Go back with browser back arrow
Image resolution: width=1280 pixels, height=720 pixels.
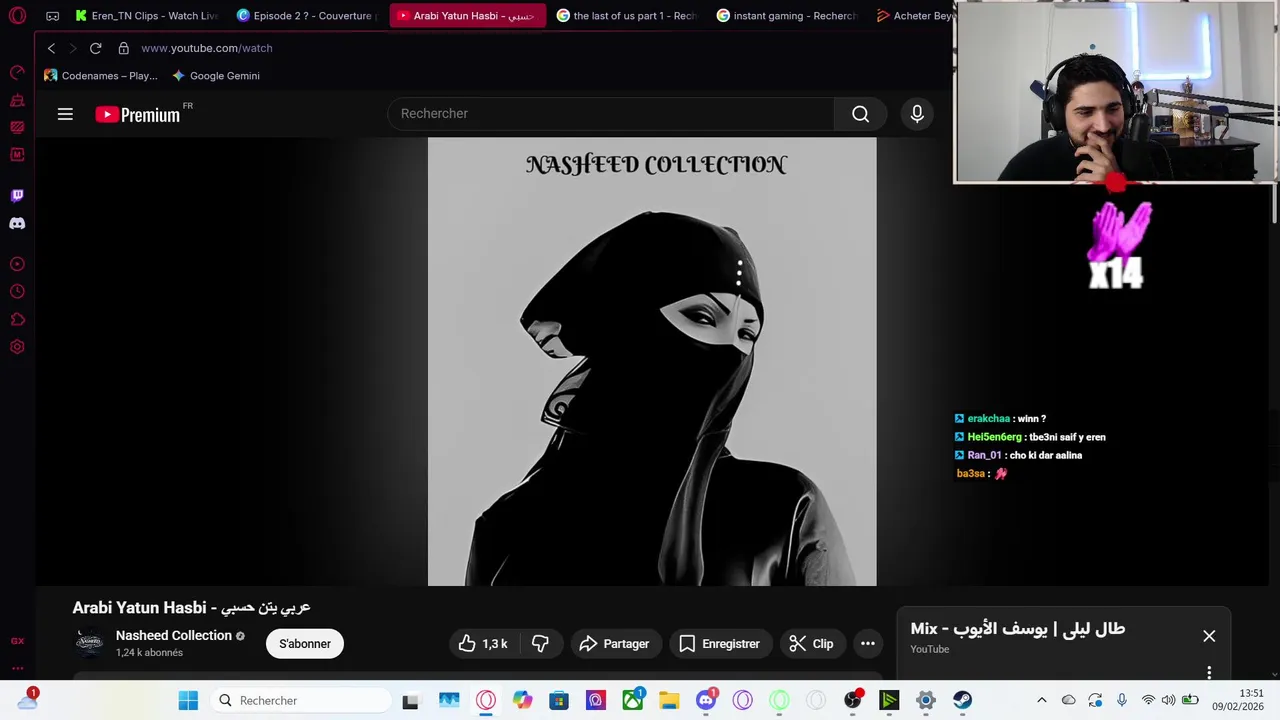[51, 48]
